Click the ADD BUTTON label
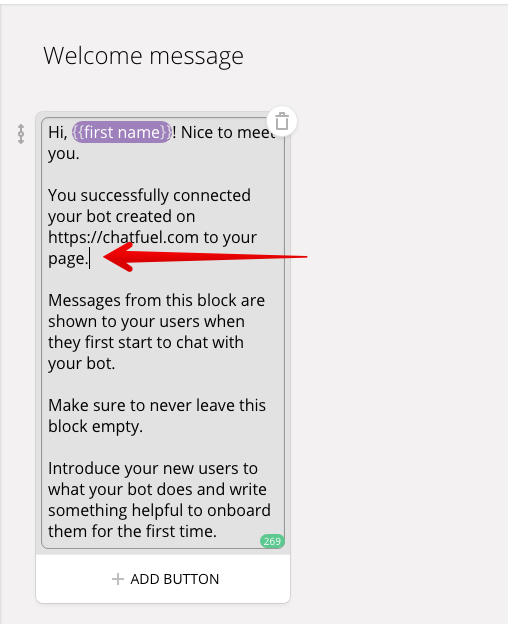The height and width of the screenshot is (624, 508). 175,579
